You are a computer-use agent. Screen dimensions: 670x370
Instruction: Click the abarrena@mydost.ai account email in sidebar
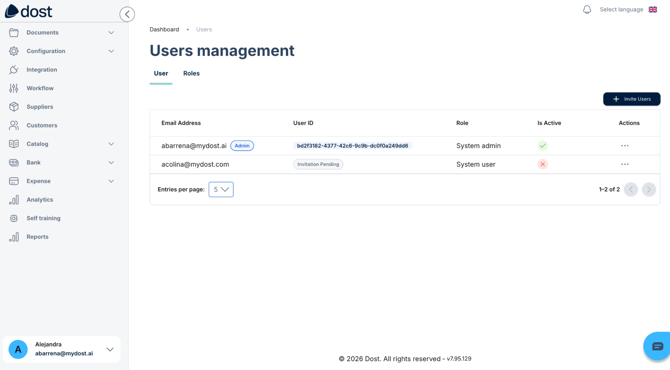tap(64, 353)
